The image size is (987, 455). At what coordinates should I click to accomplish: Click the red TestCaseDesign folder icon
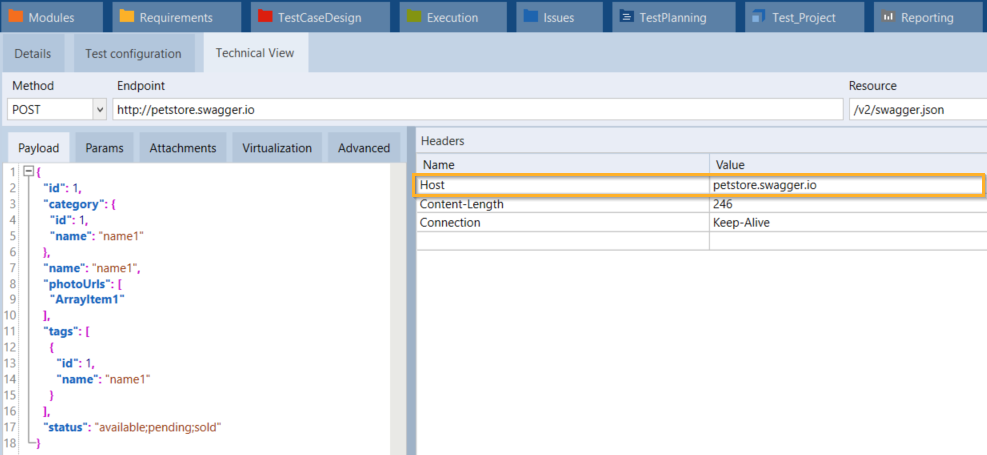click(265, 17)
